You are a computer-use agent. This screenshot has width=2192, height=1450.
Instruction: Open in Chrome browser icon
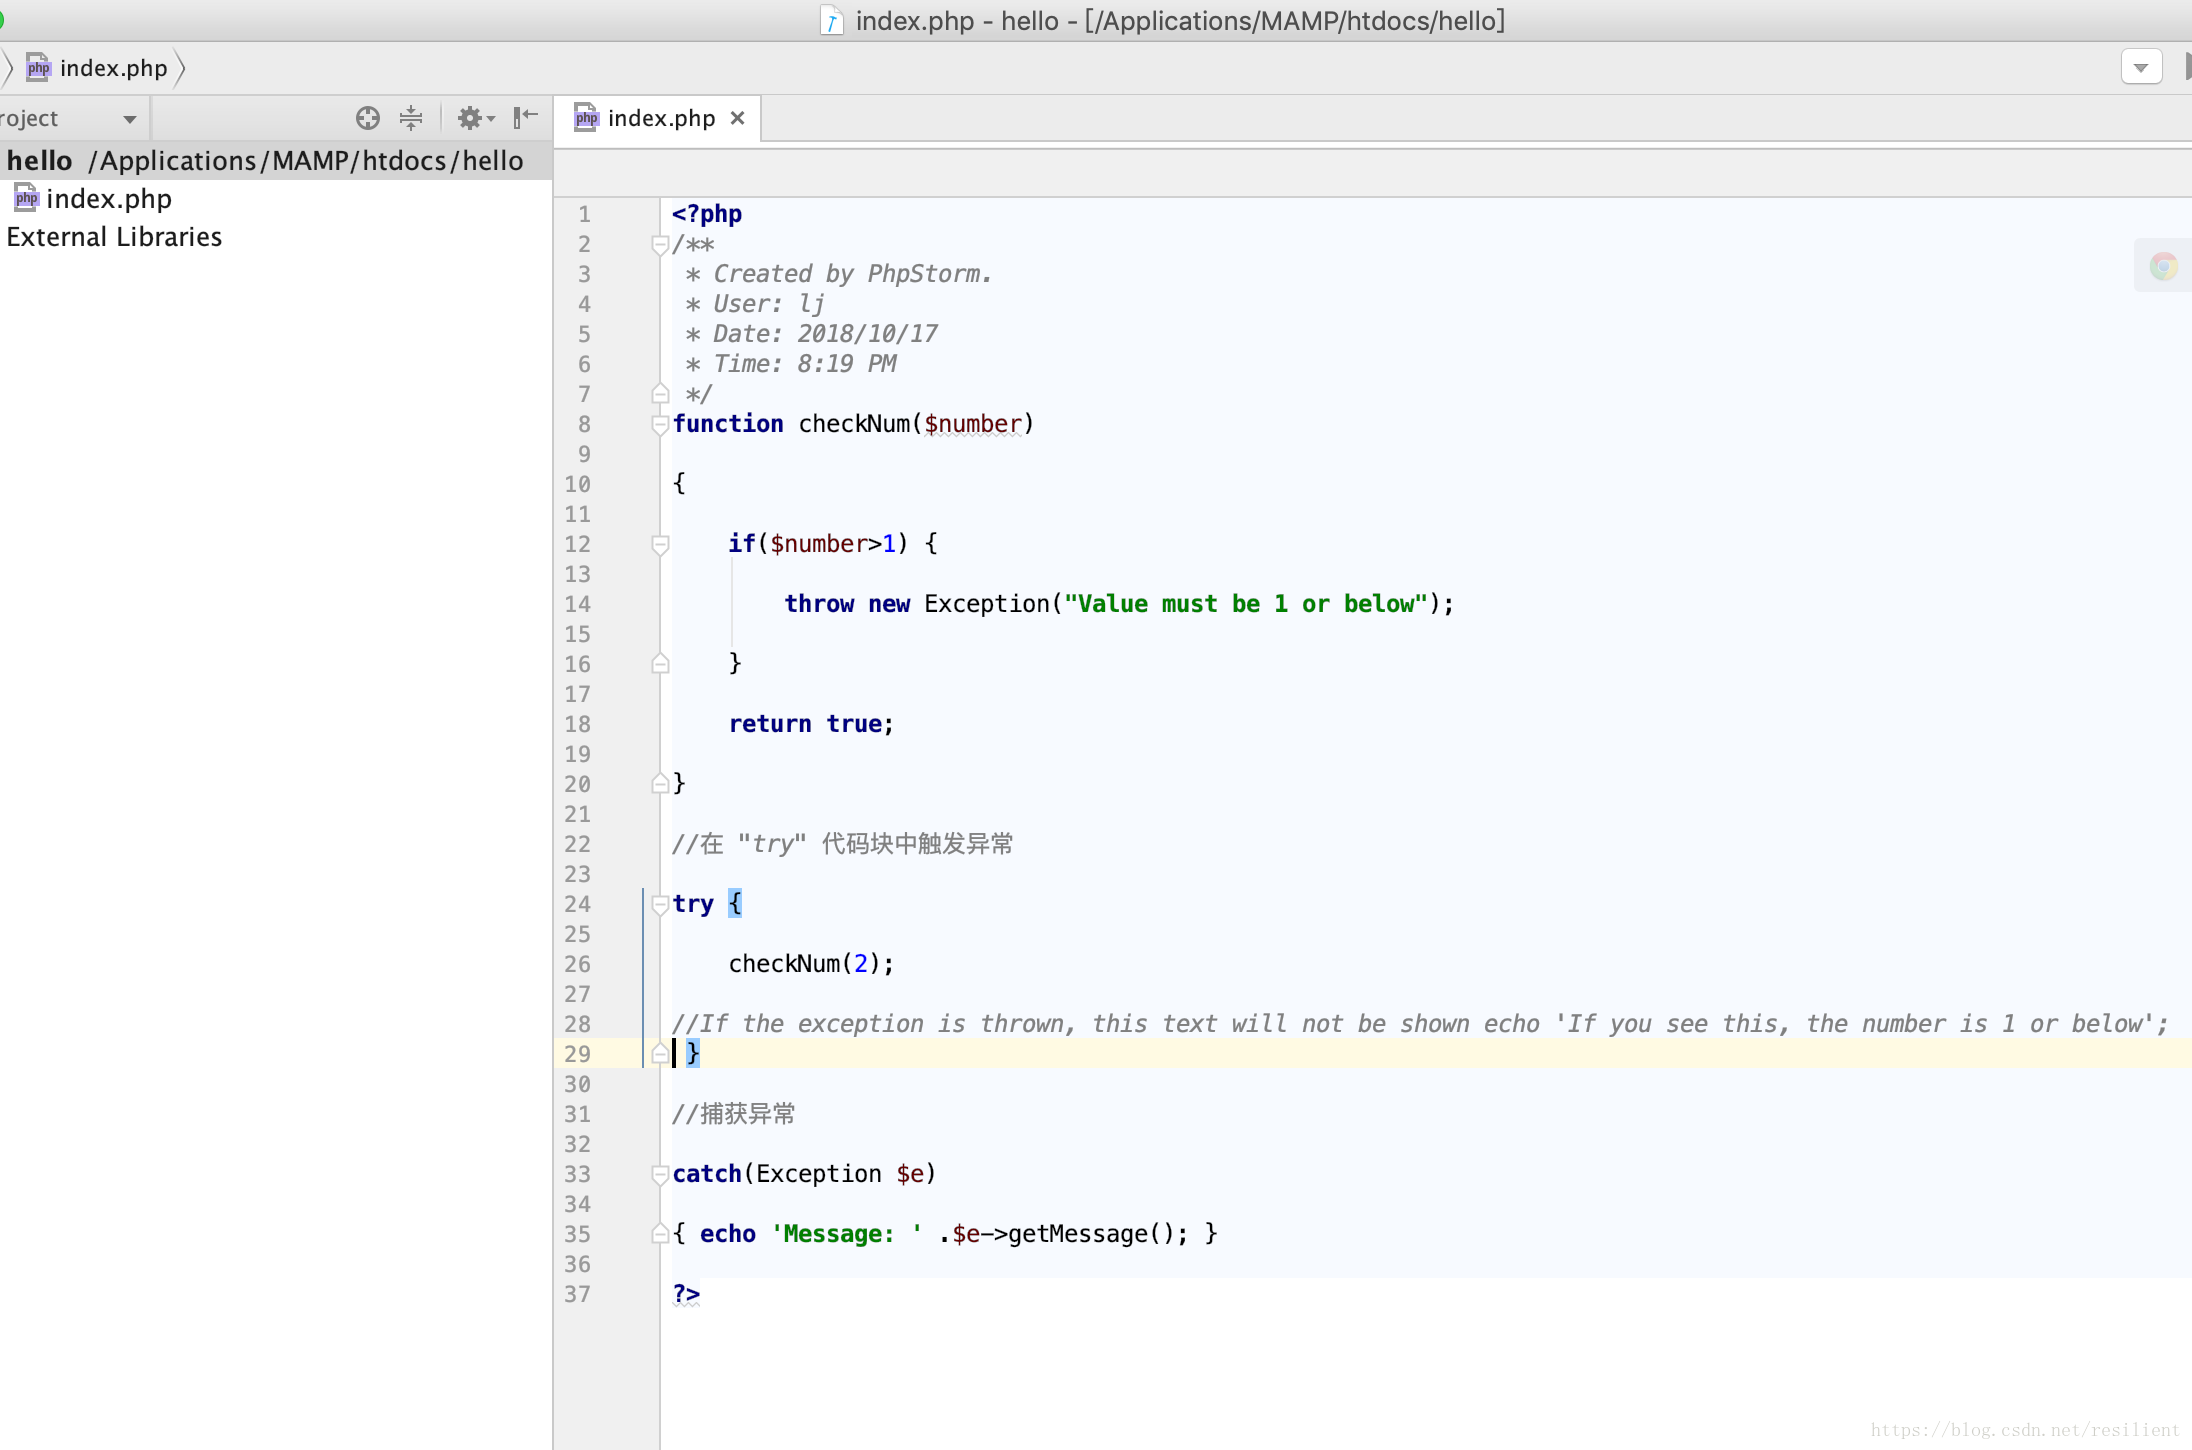(x=2163, y=266)
